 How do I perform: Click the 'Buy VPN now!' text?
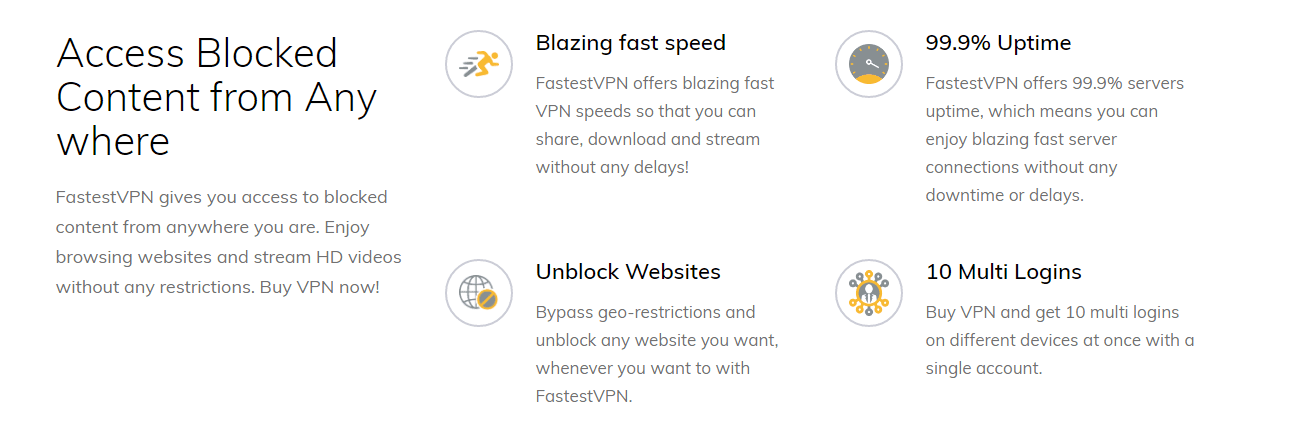[x=319, y=286]
